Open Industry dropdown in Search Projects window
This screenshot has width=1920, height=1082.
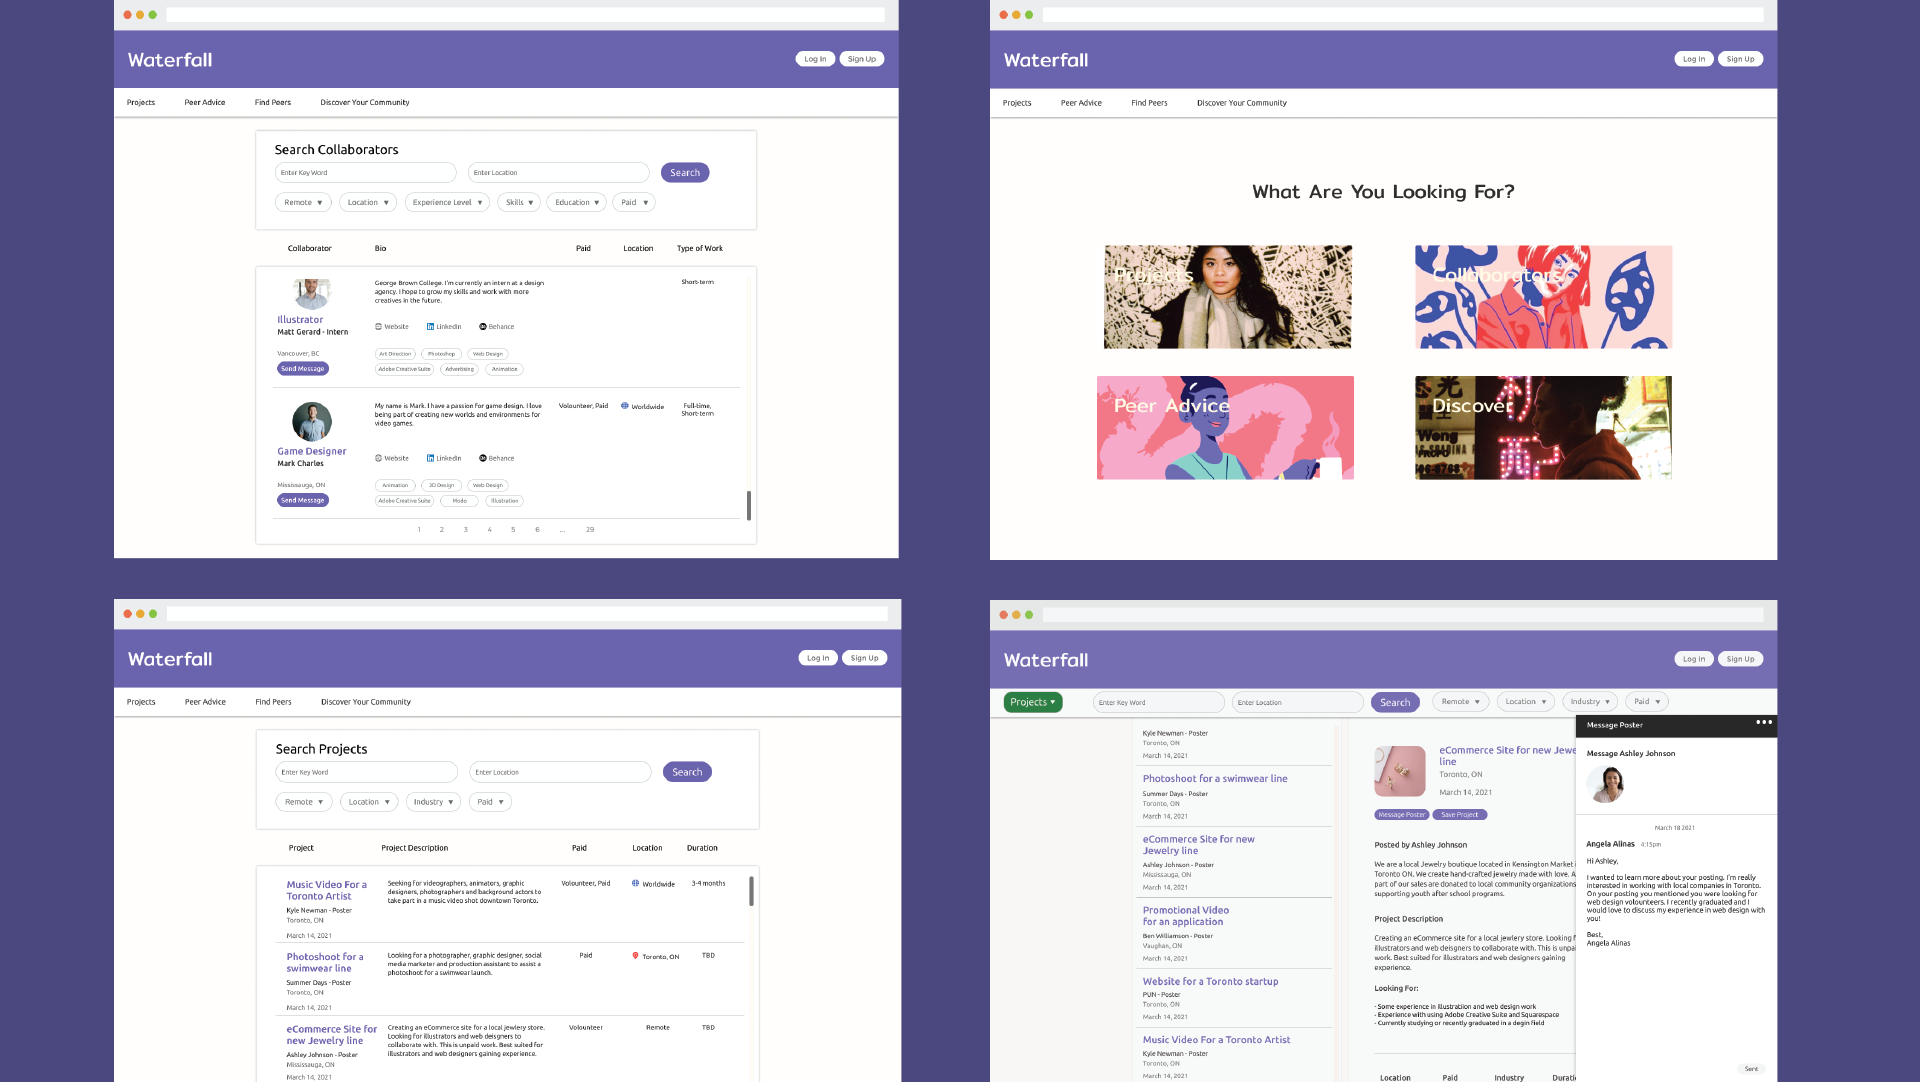(x=434, y=802)
